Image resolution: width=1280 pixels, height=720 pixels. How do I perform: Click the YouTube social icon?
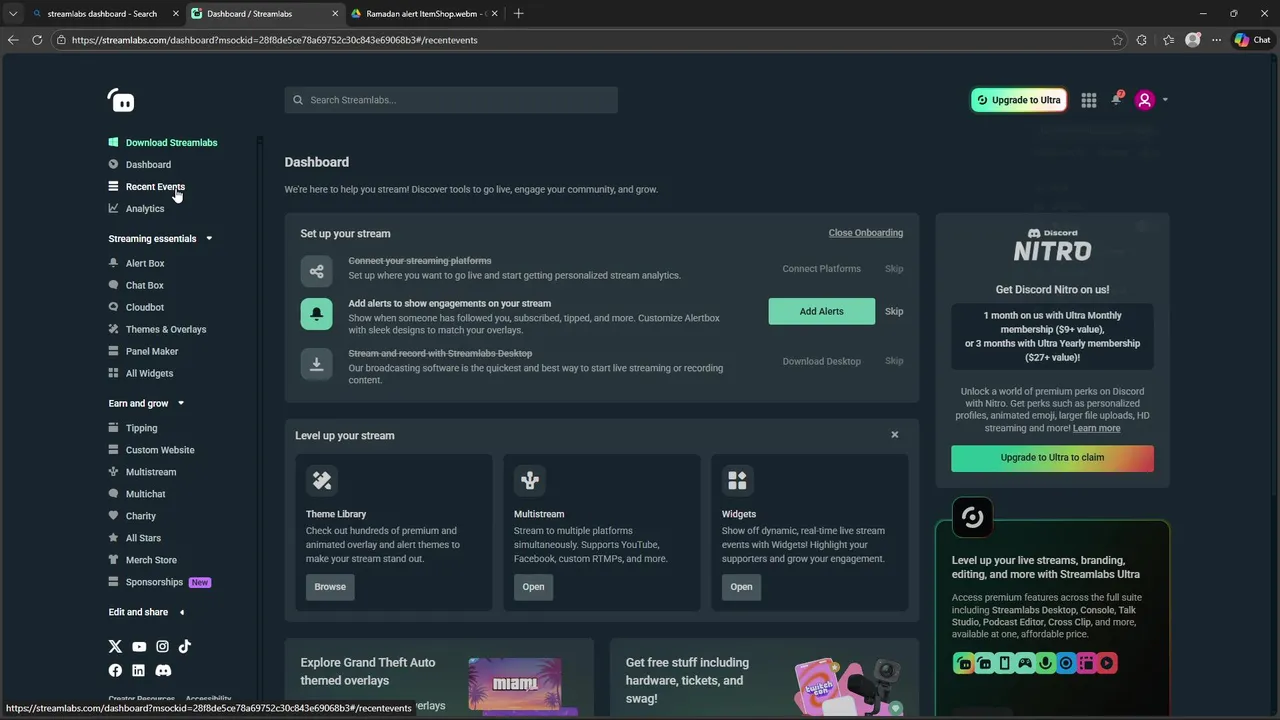139,647
